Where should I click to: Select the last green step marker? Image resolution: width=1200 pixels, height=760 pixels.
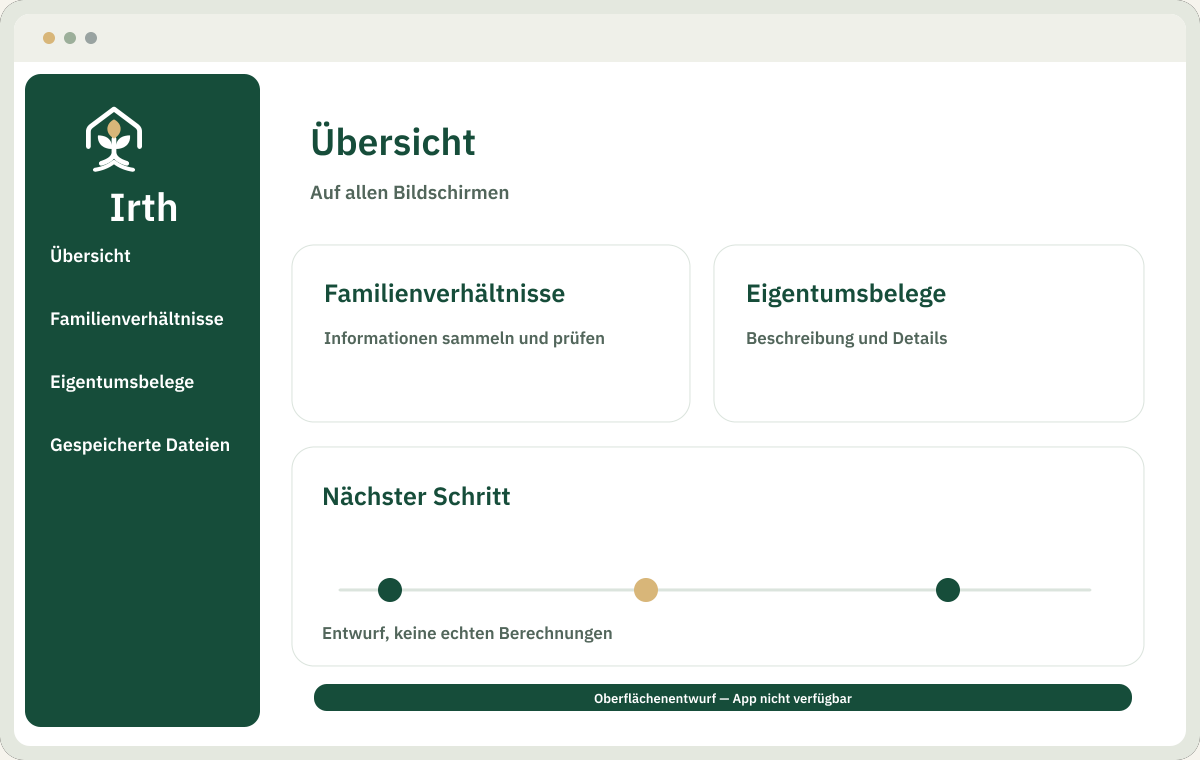point(948,590)
